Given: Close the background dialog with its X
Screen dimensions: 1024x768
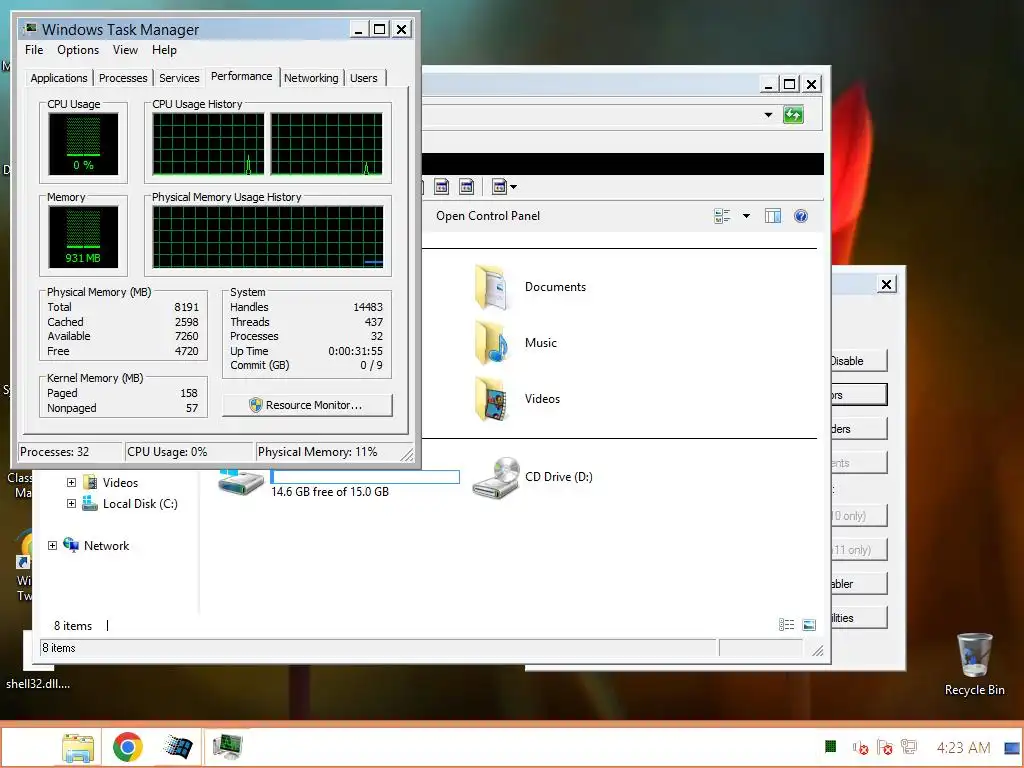Looking at the screenshot, I should click(886, 284).
